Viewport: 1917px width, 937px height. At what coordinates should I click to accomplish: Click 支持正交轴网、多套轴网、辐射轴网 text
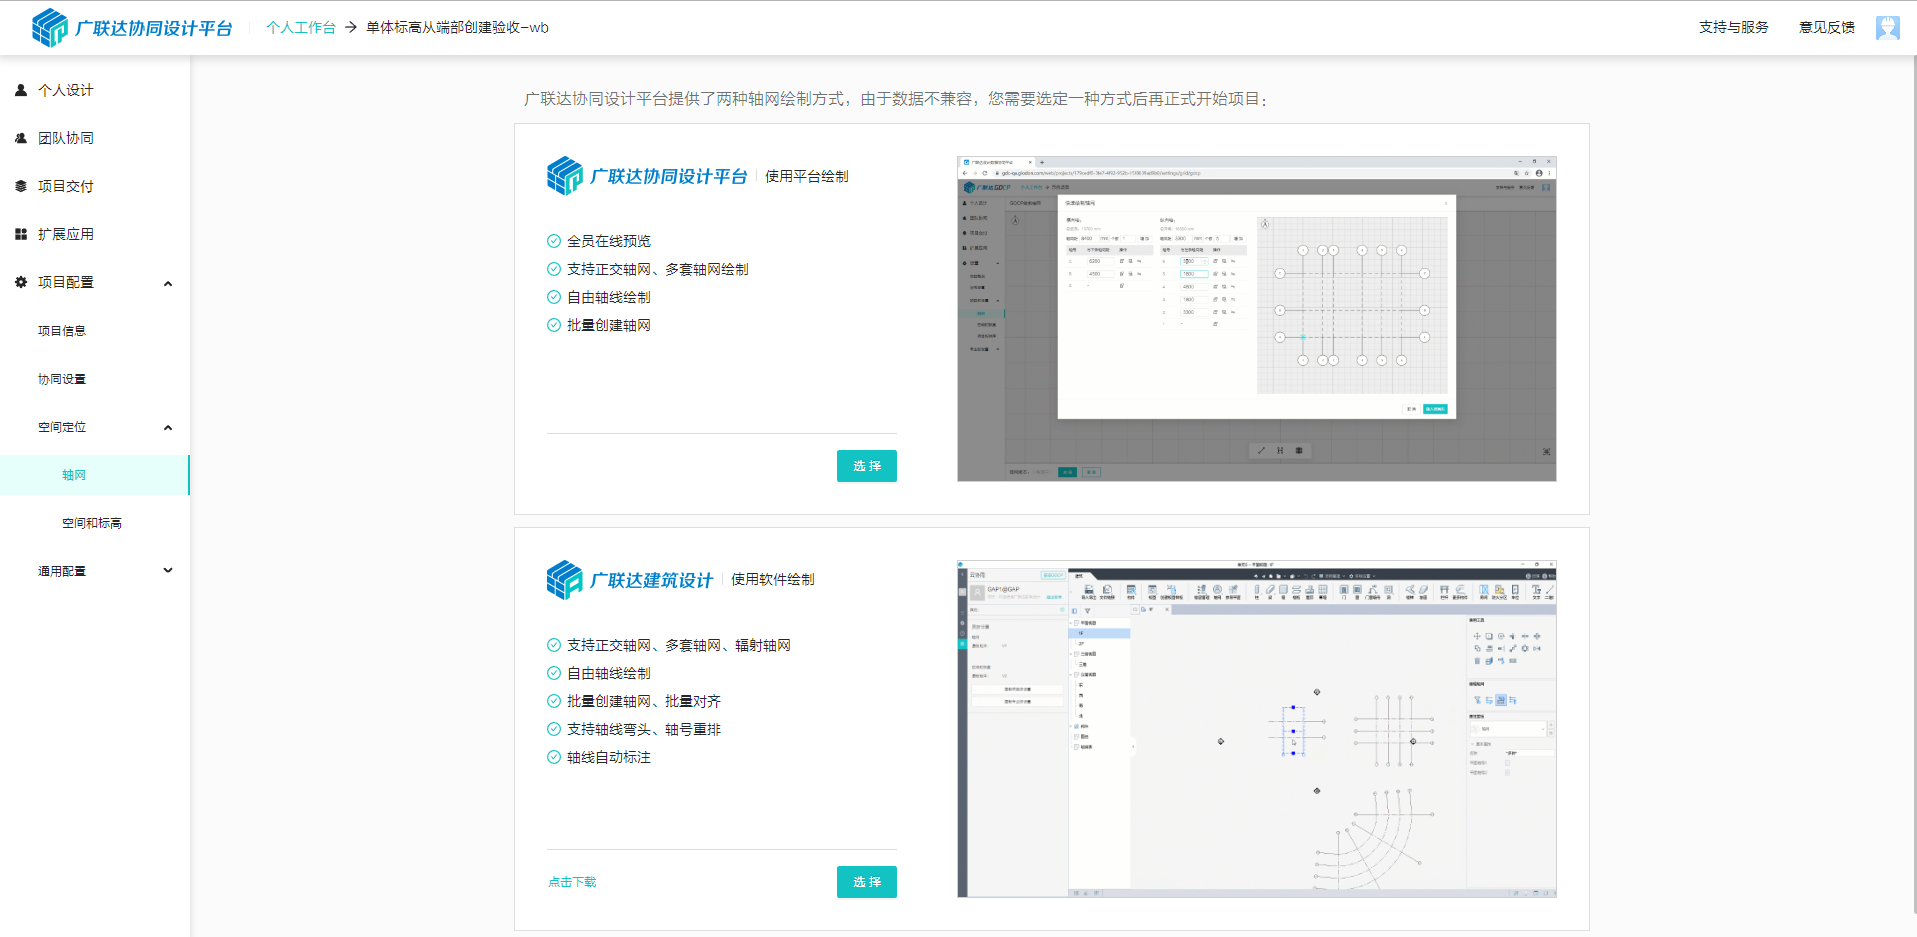click(679, 645)
